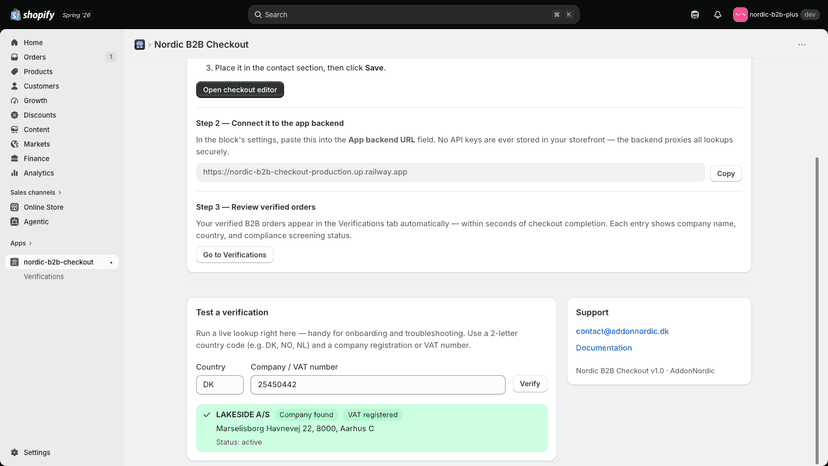Image resolution: width=828 pixels, height=466 pixels.
Task: Copy the app backend URL
Action: click(726, 173)
